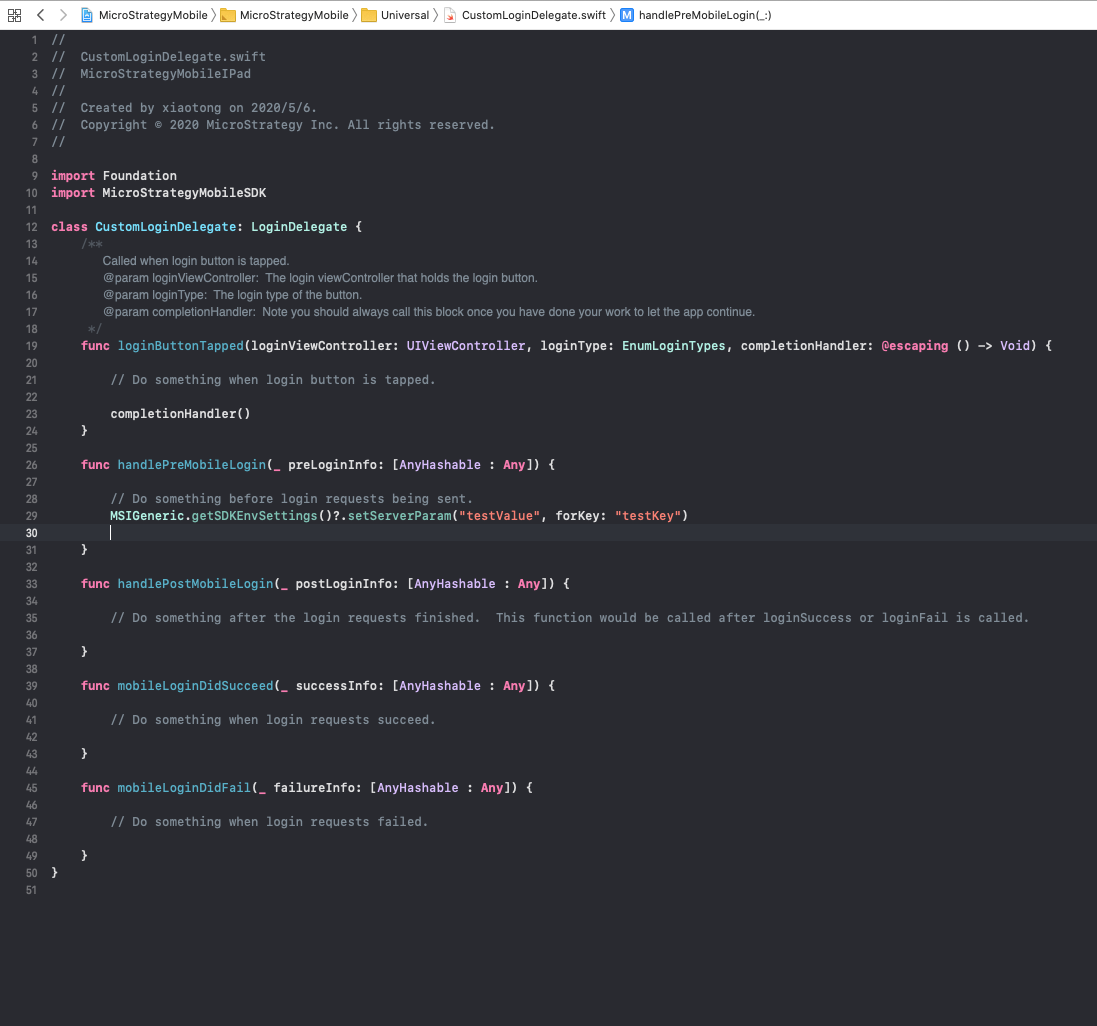Viewport: 1097px width, 1026px height.
Task: Click the Swift file icon for CustomLoginDelegate
Action: click(450, 15)
